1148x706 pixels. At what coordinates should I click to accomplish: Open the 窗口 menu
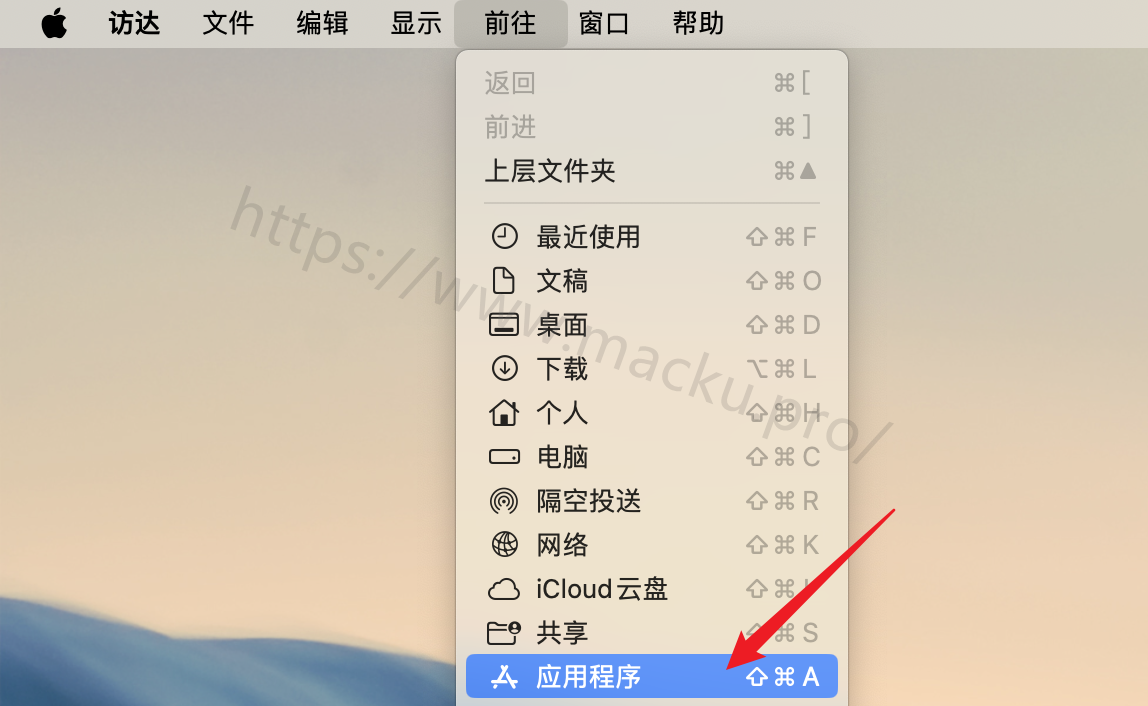(x=604, y=23)
